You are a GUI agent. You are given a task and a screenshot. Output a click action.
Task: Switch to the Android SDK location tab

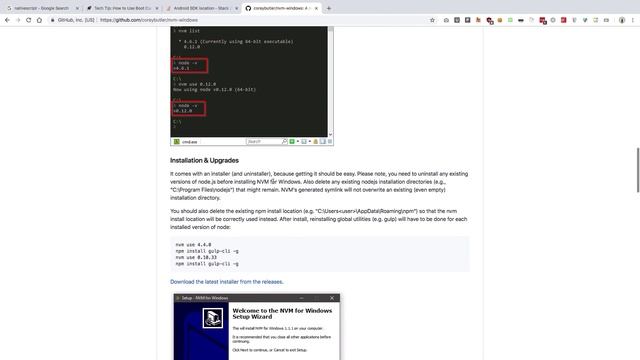point(201,8)
